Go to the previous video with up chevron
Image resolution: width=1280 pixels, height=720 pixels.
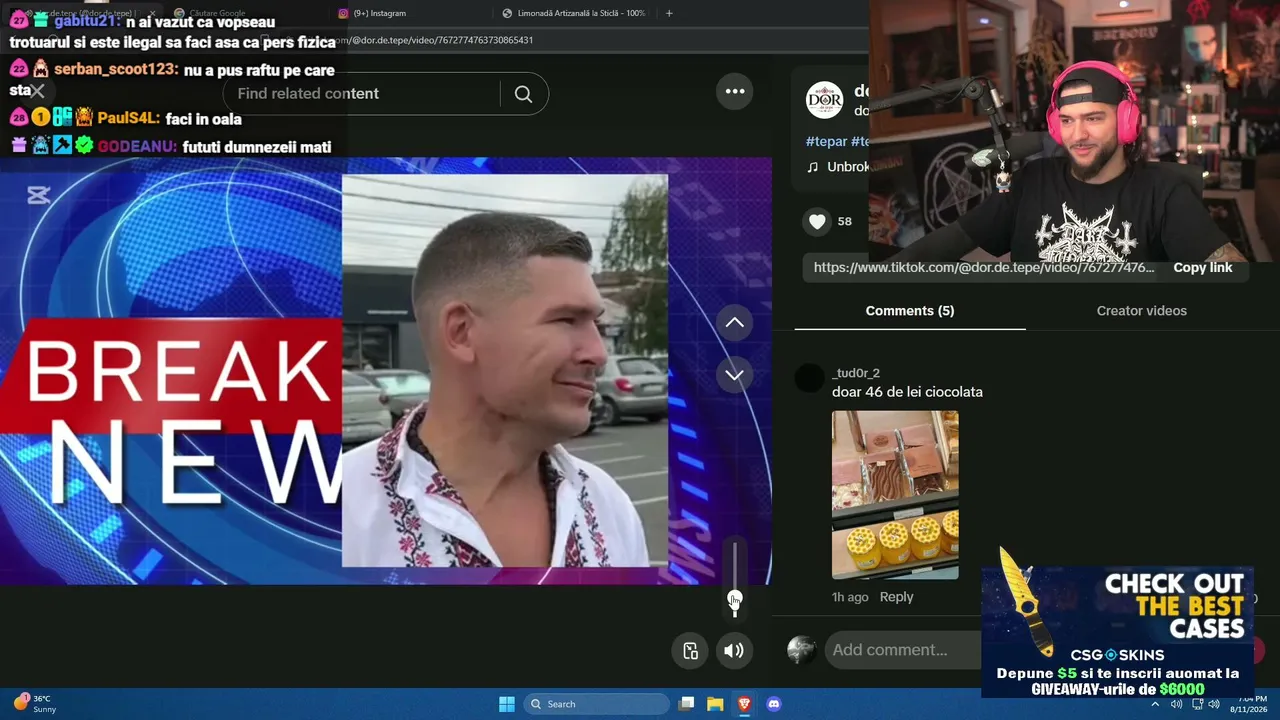(735, 323)
